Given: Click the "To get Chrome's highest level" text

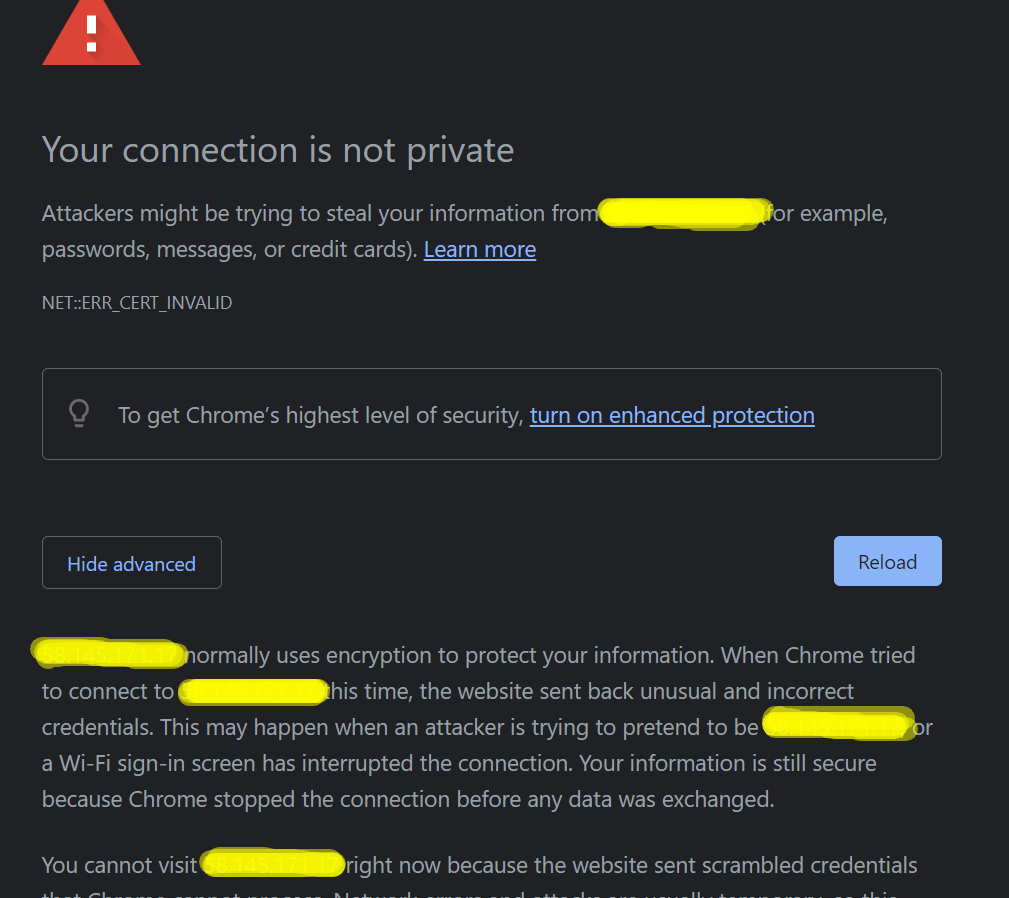Looking at the screenshot, I should pos(320,415).
